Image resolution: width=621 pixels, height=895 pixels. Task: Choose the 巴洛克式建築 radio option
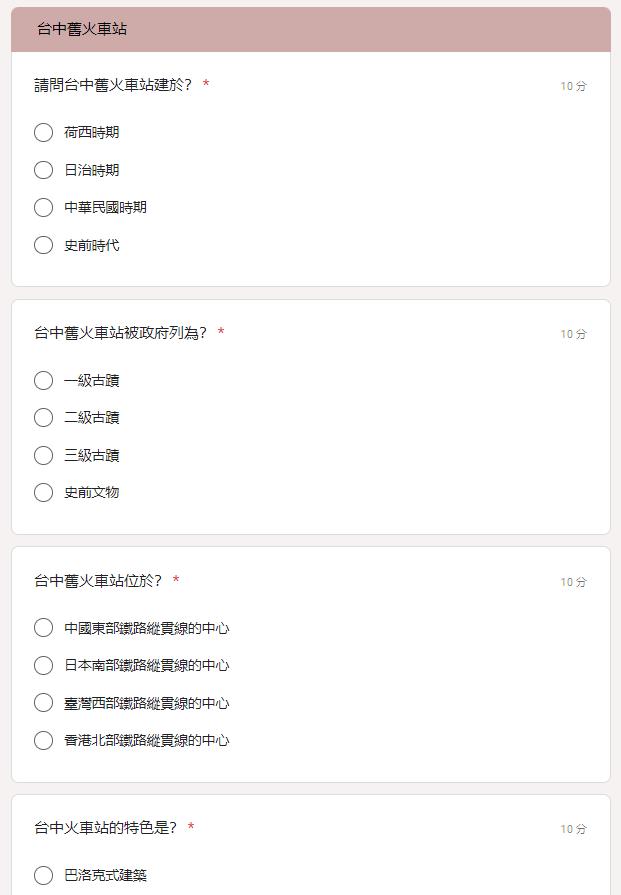pos(43,875)
